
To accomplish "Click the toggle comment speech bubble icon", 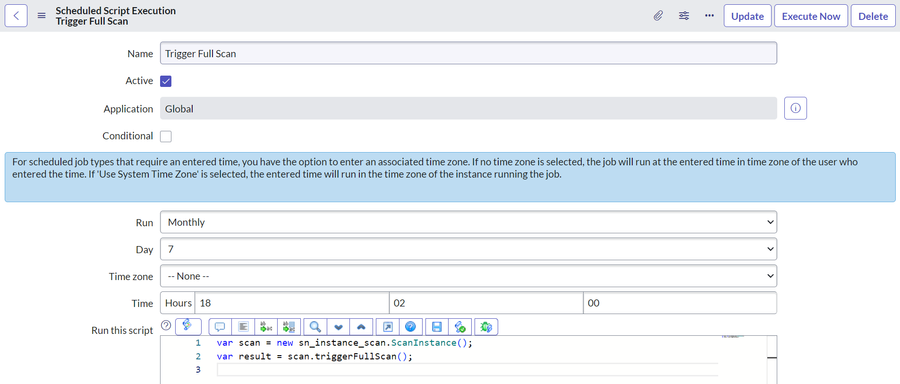I will 220,327.
